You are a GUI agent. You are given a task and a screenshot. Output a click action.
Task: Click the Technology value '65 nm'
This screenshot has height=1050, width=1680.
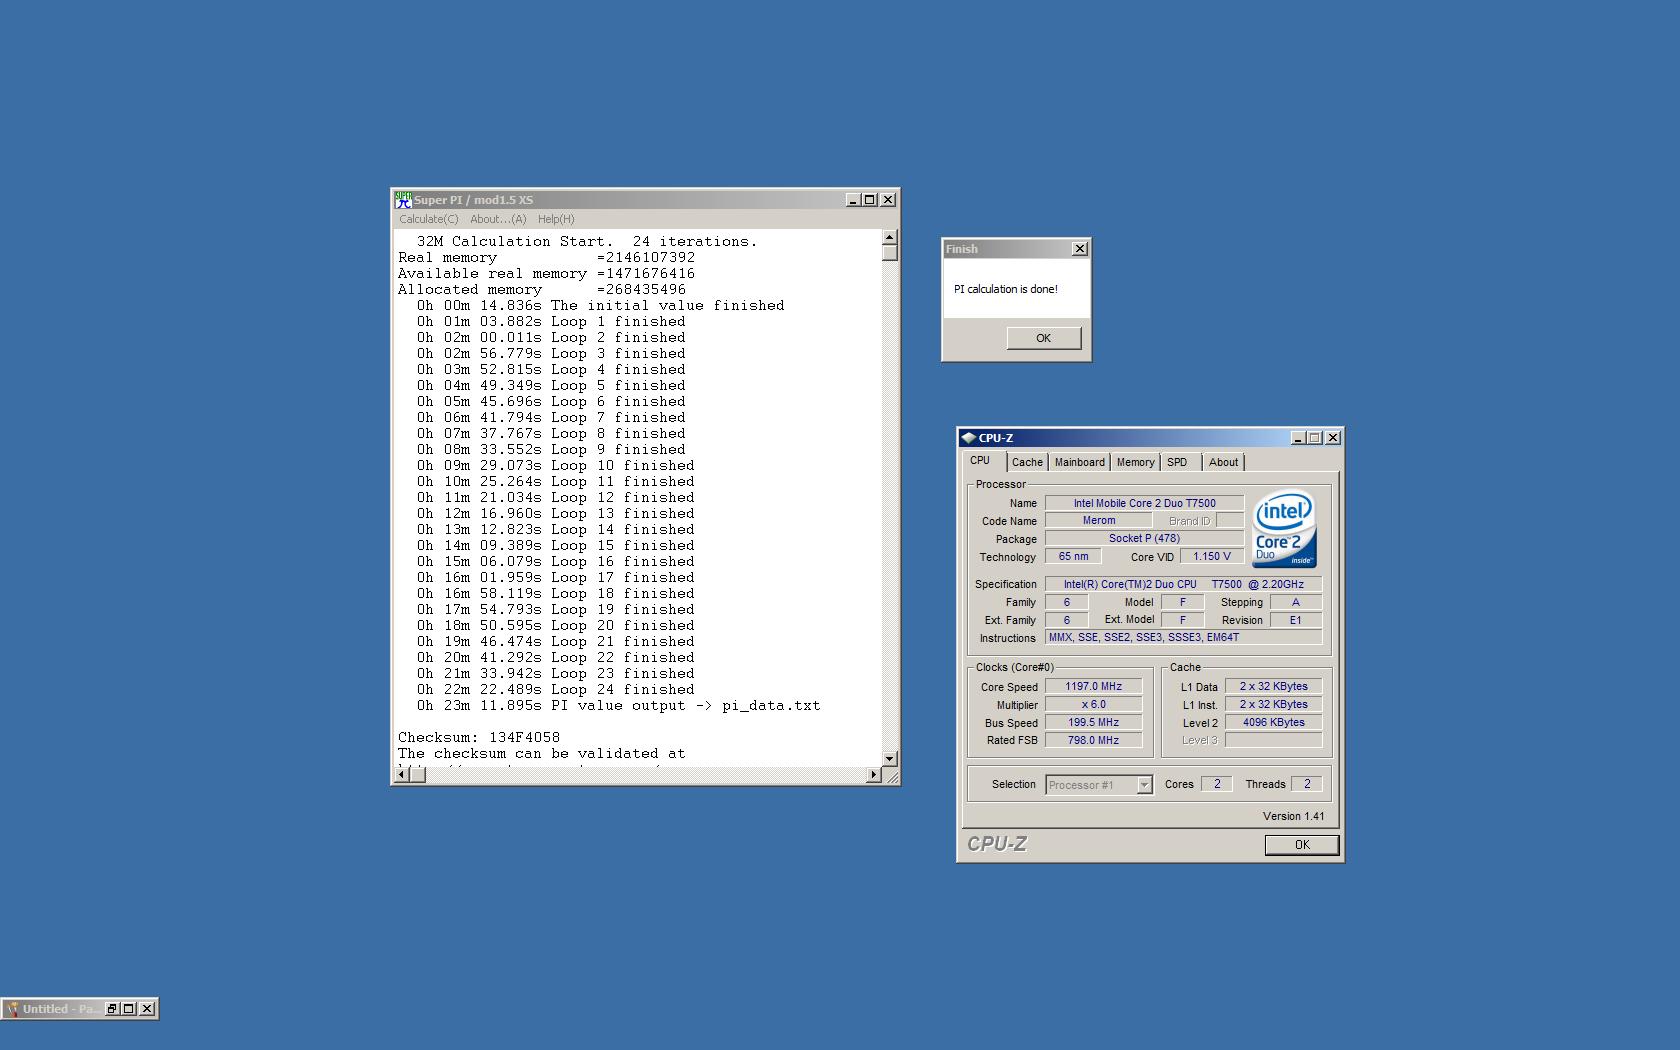click(x=1073, y=556)
